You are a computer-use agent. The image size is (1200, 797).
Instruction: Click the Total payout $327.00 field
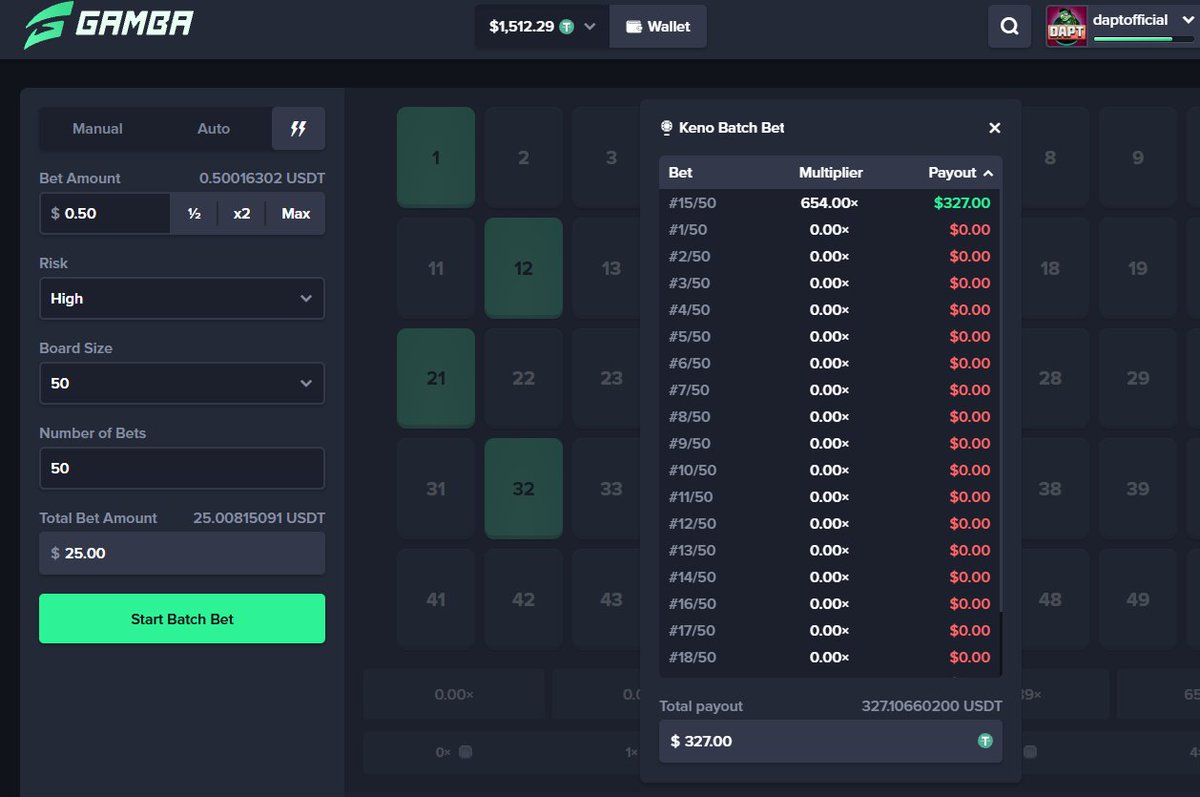(x=831, y=741)
